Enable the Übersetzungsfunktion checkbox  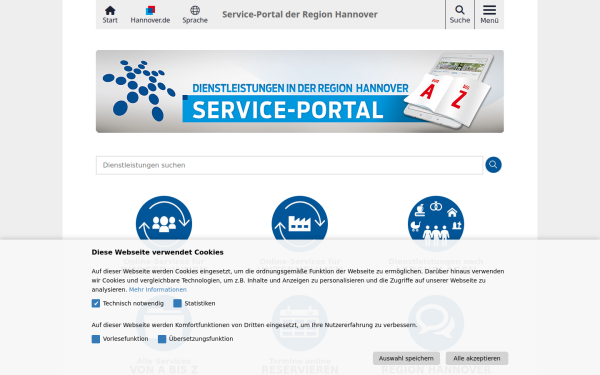(x=162, y=339)
